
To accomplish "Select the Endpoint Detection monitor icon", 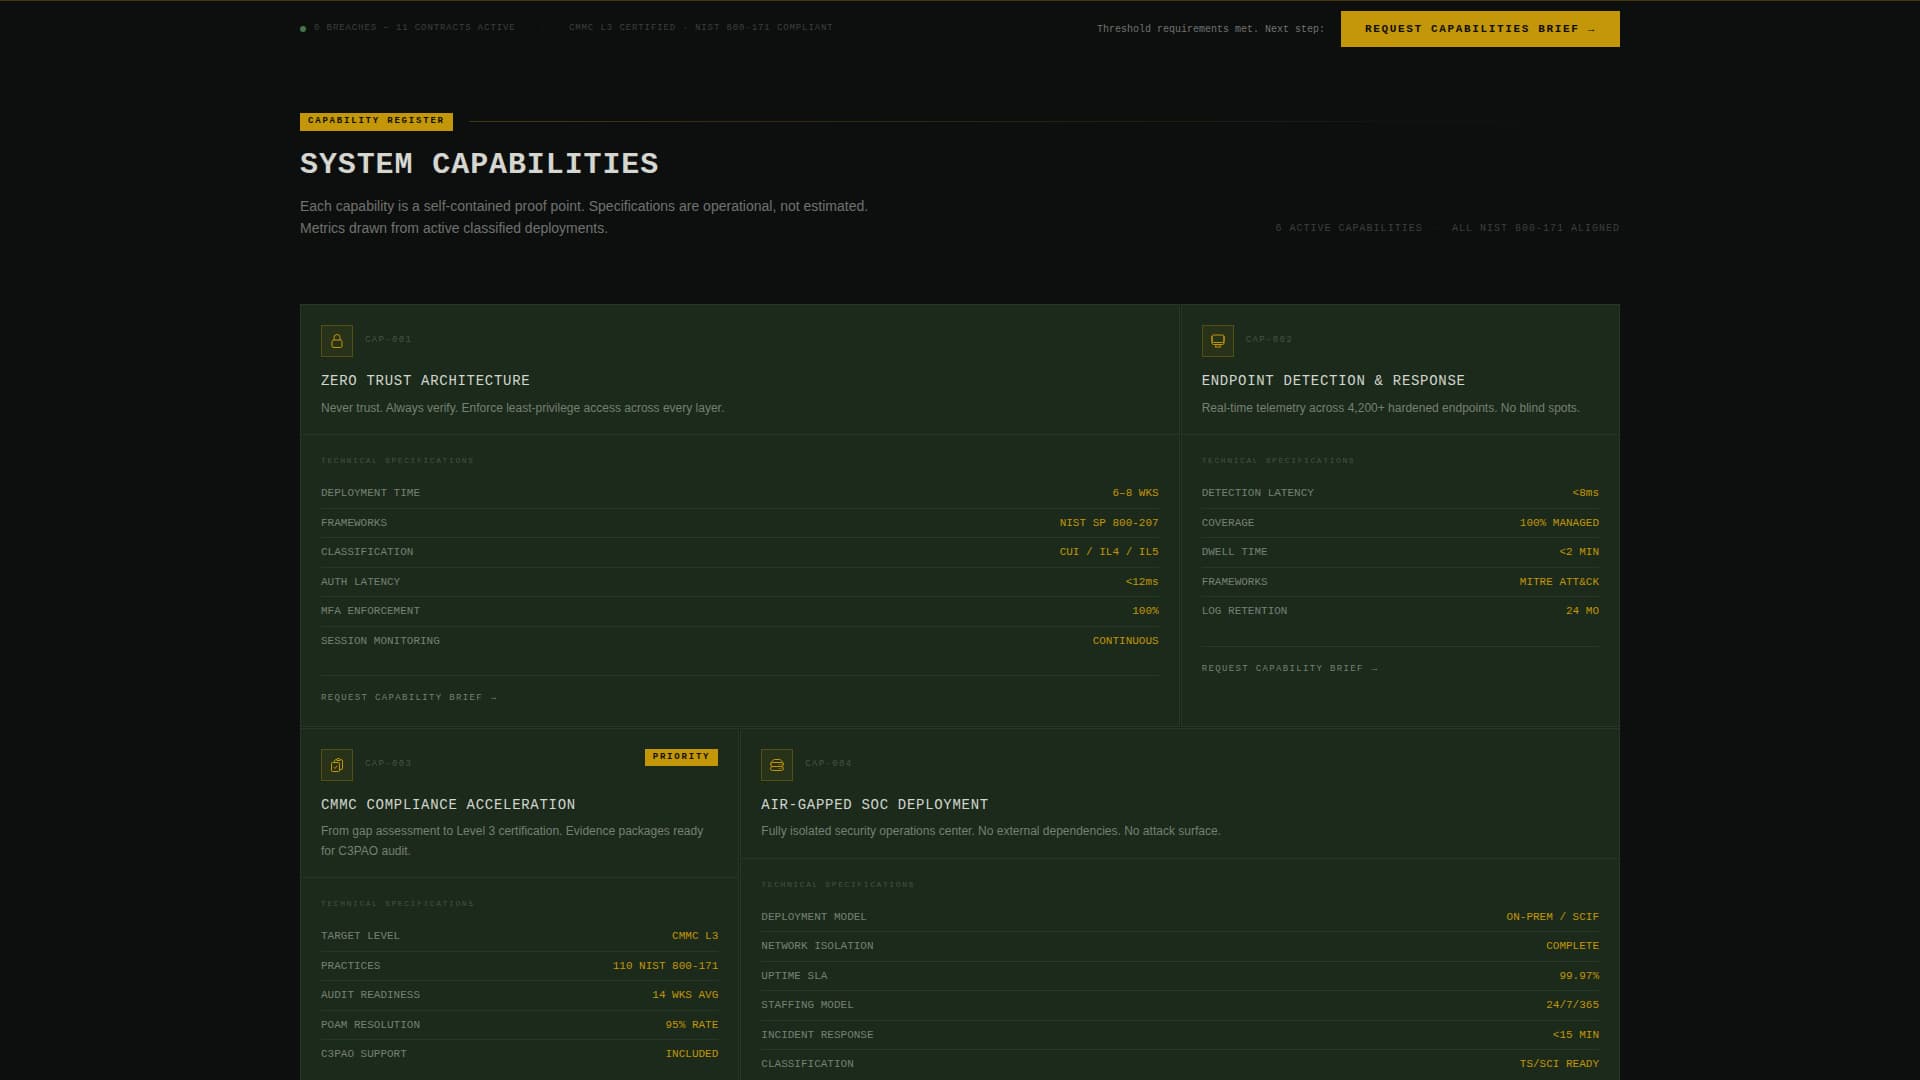I will click(x=1218, y=341).
